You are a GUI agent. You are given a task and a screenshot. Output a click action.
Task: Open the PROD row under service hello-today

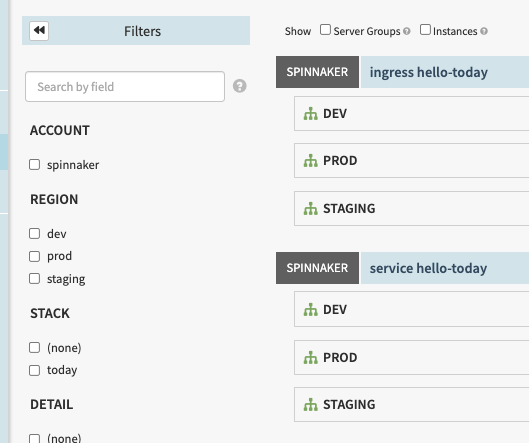tap(412, 358)
